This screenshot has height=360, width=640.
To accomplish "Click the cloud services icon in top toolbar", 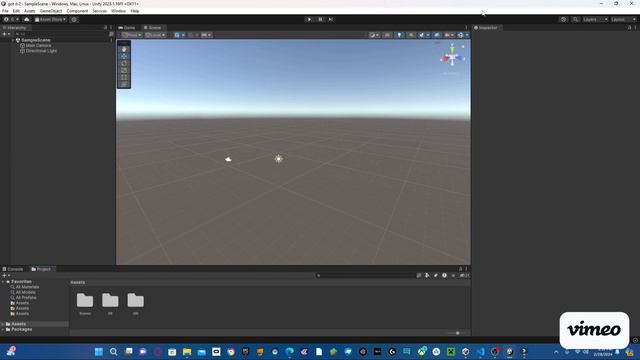I will [x=27, y=20].
